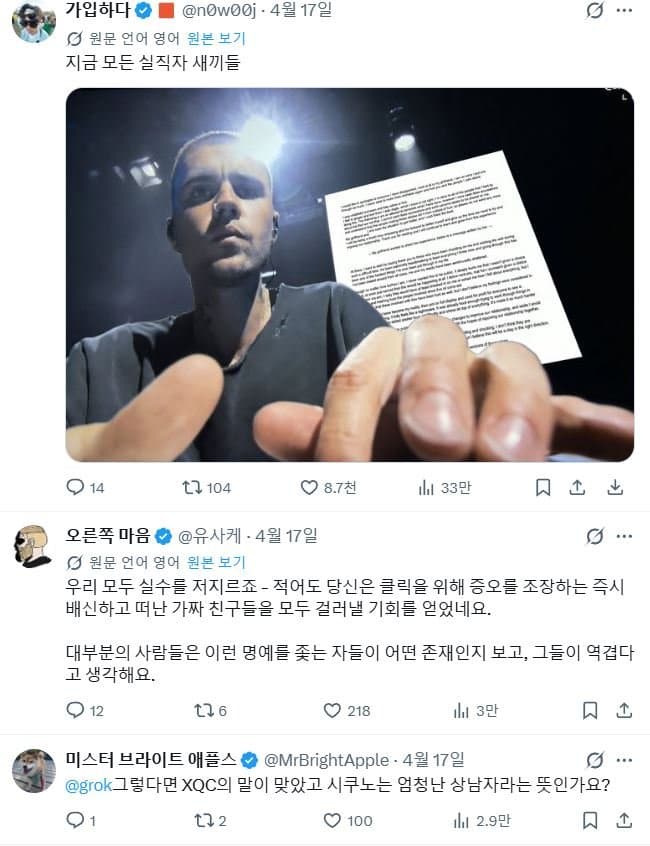
Task: Bookmark the first tweet with the photo
Action: tap(543, 488)
